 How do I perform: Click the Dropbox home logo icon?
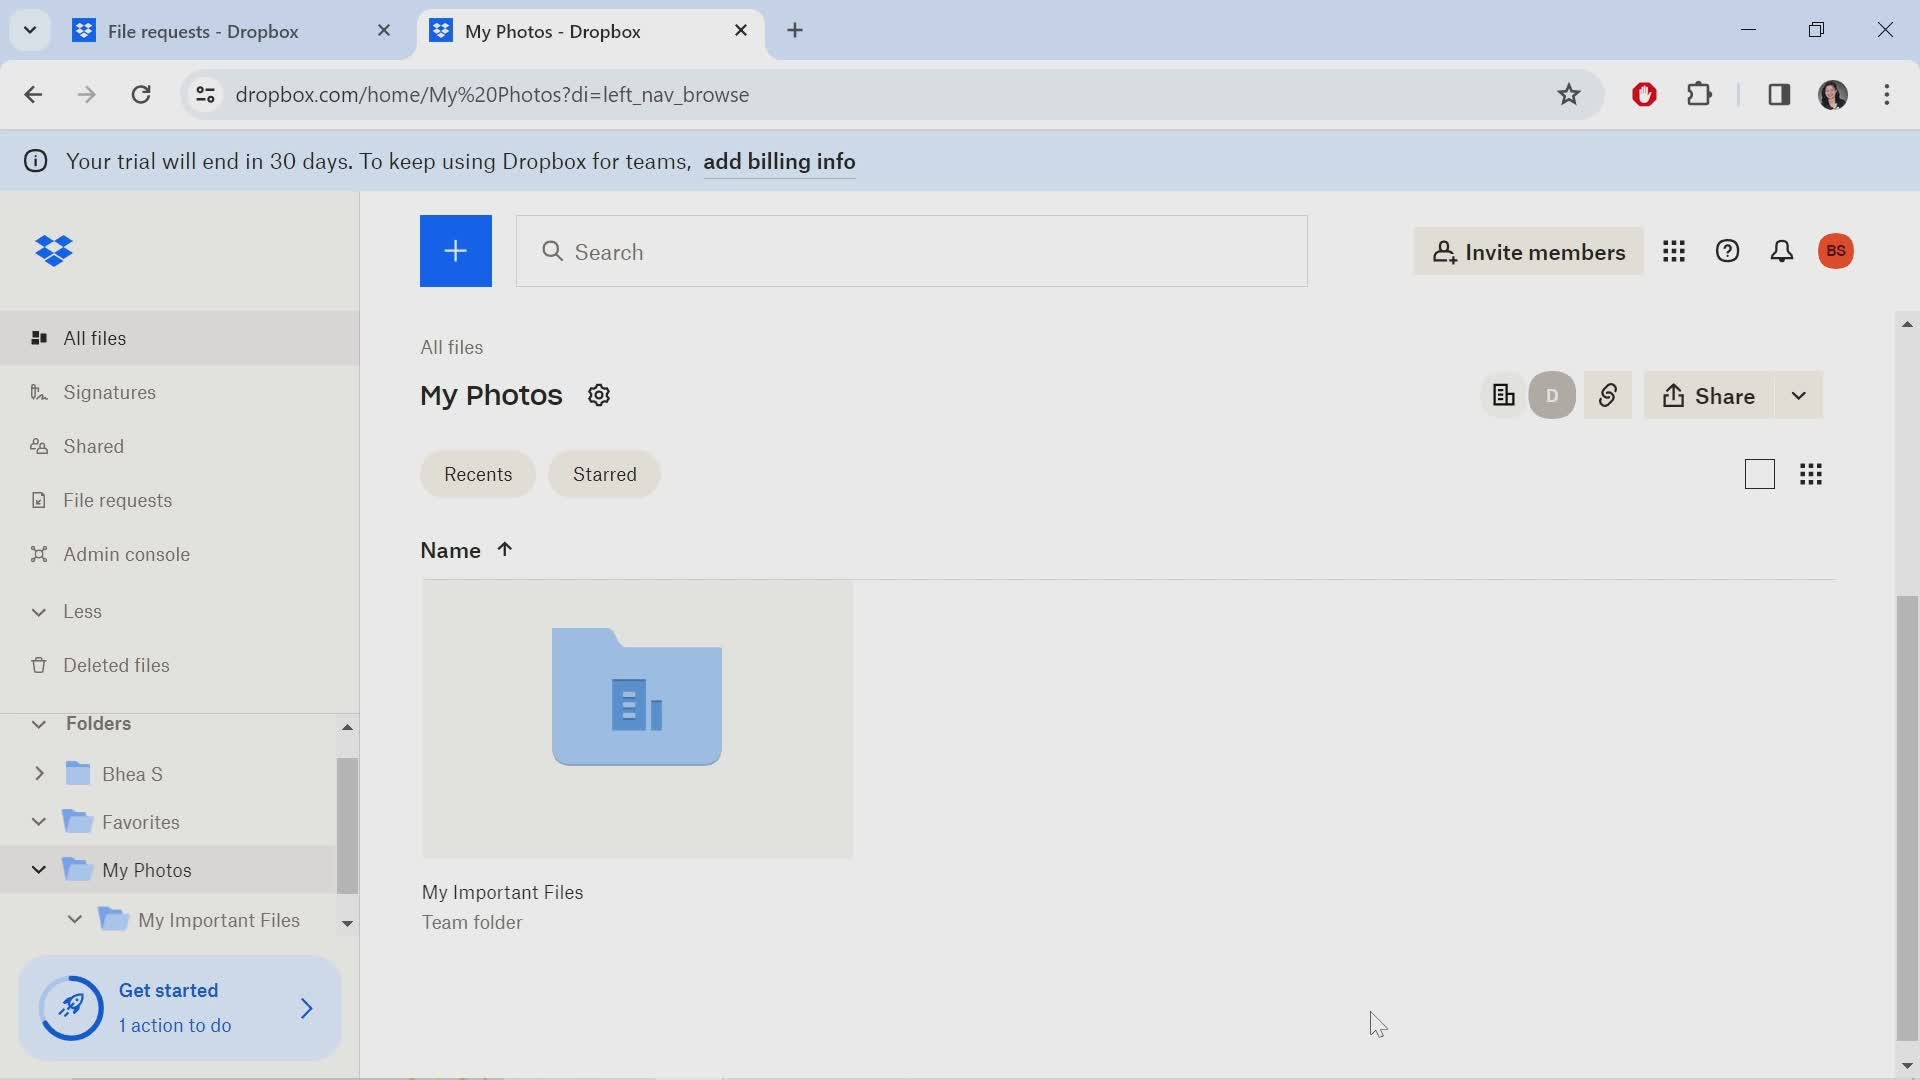tap(54, 251)
